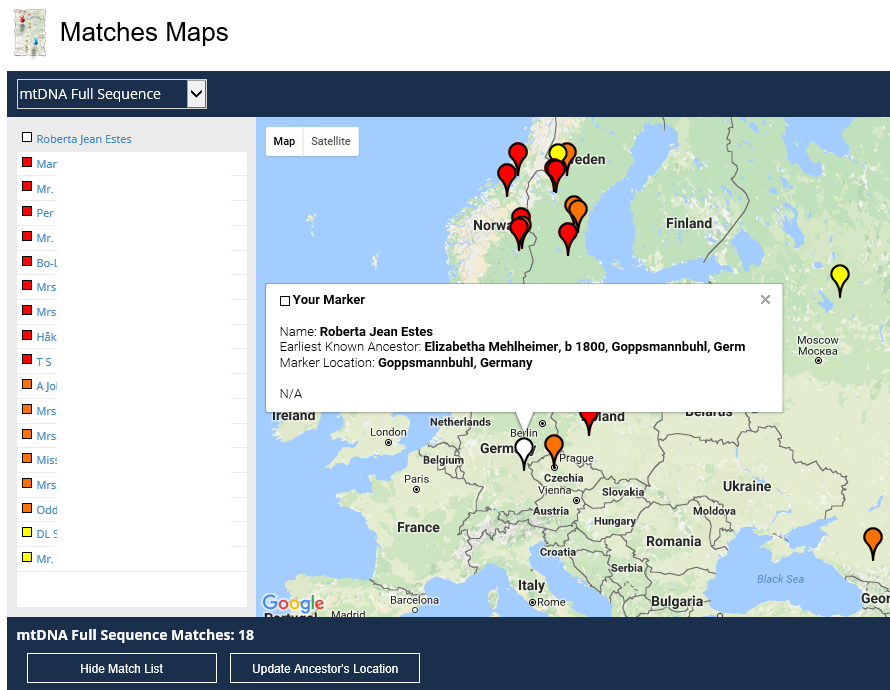The width and height of the screenshot is (890, 690).
Task: Select the Håk match in the list
Action: tap(46, 337)
